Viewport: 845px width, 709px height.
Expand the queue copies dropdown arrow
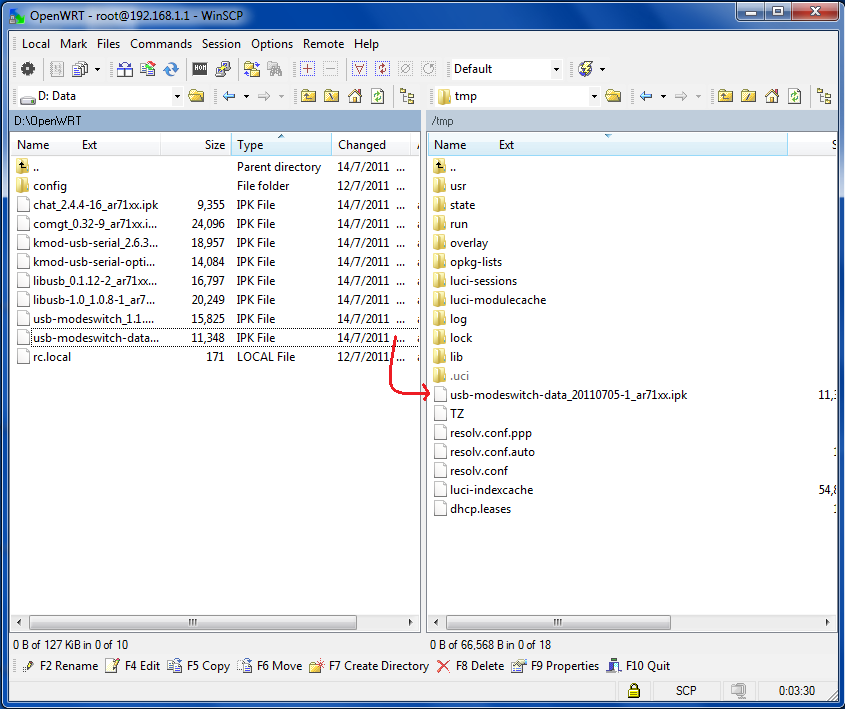click(97, 69)
